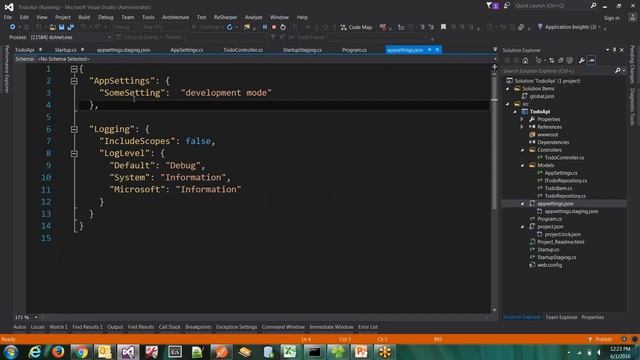Click the bookmark icon in the toolbar

[443, 27]
